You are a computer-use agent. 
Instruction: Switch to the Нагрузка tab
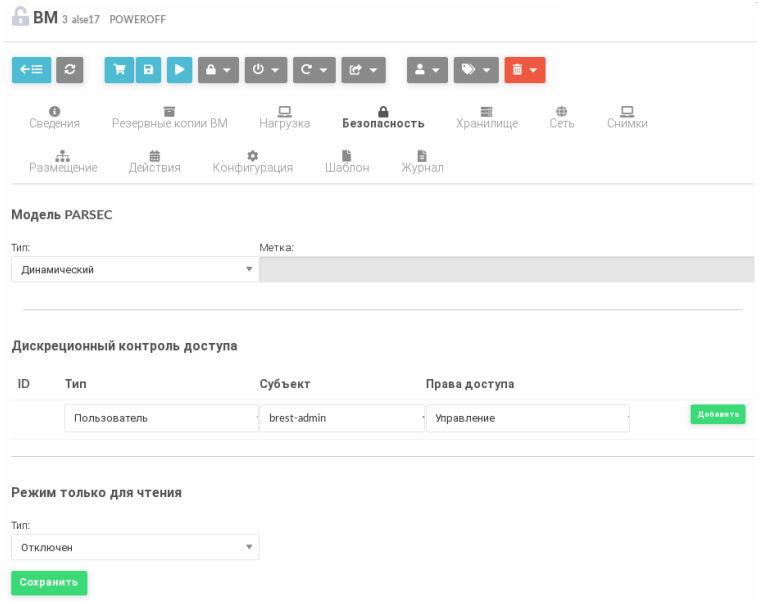285,118
